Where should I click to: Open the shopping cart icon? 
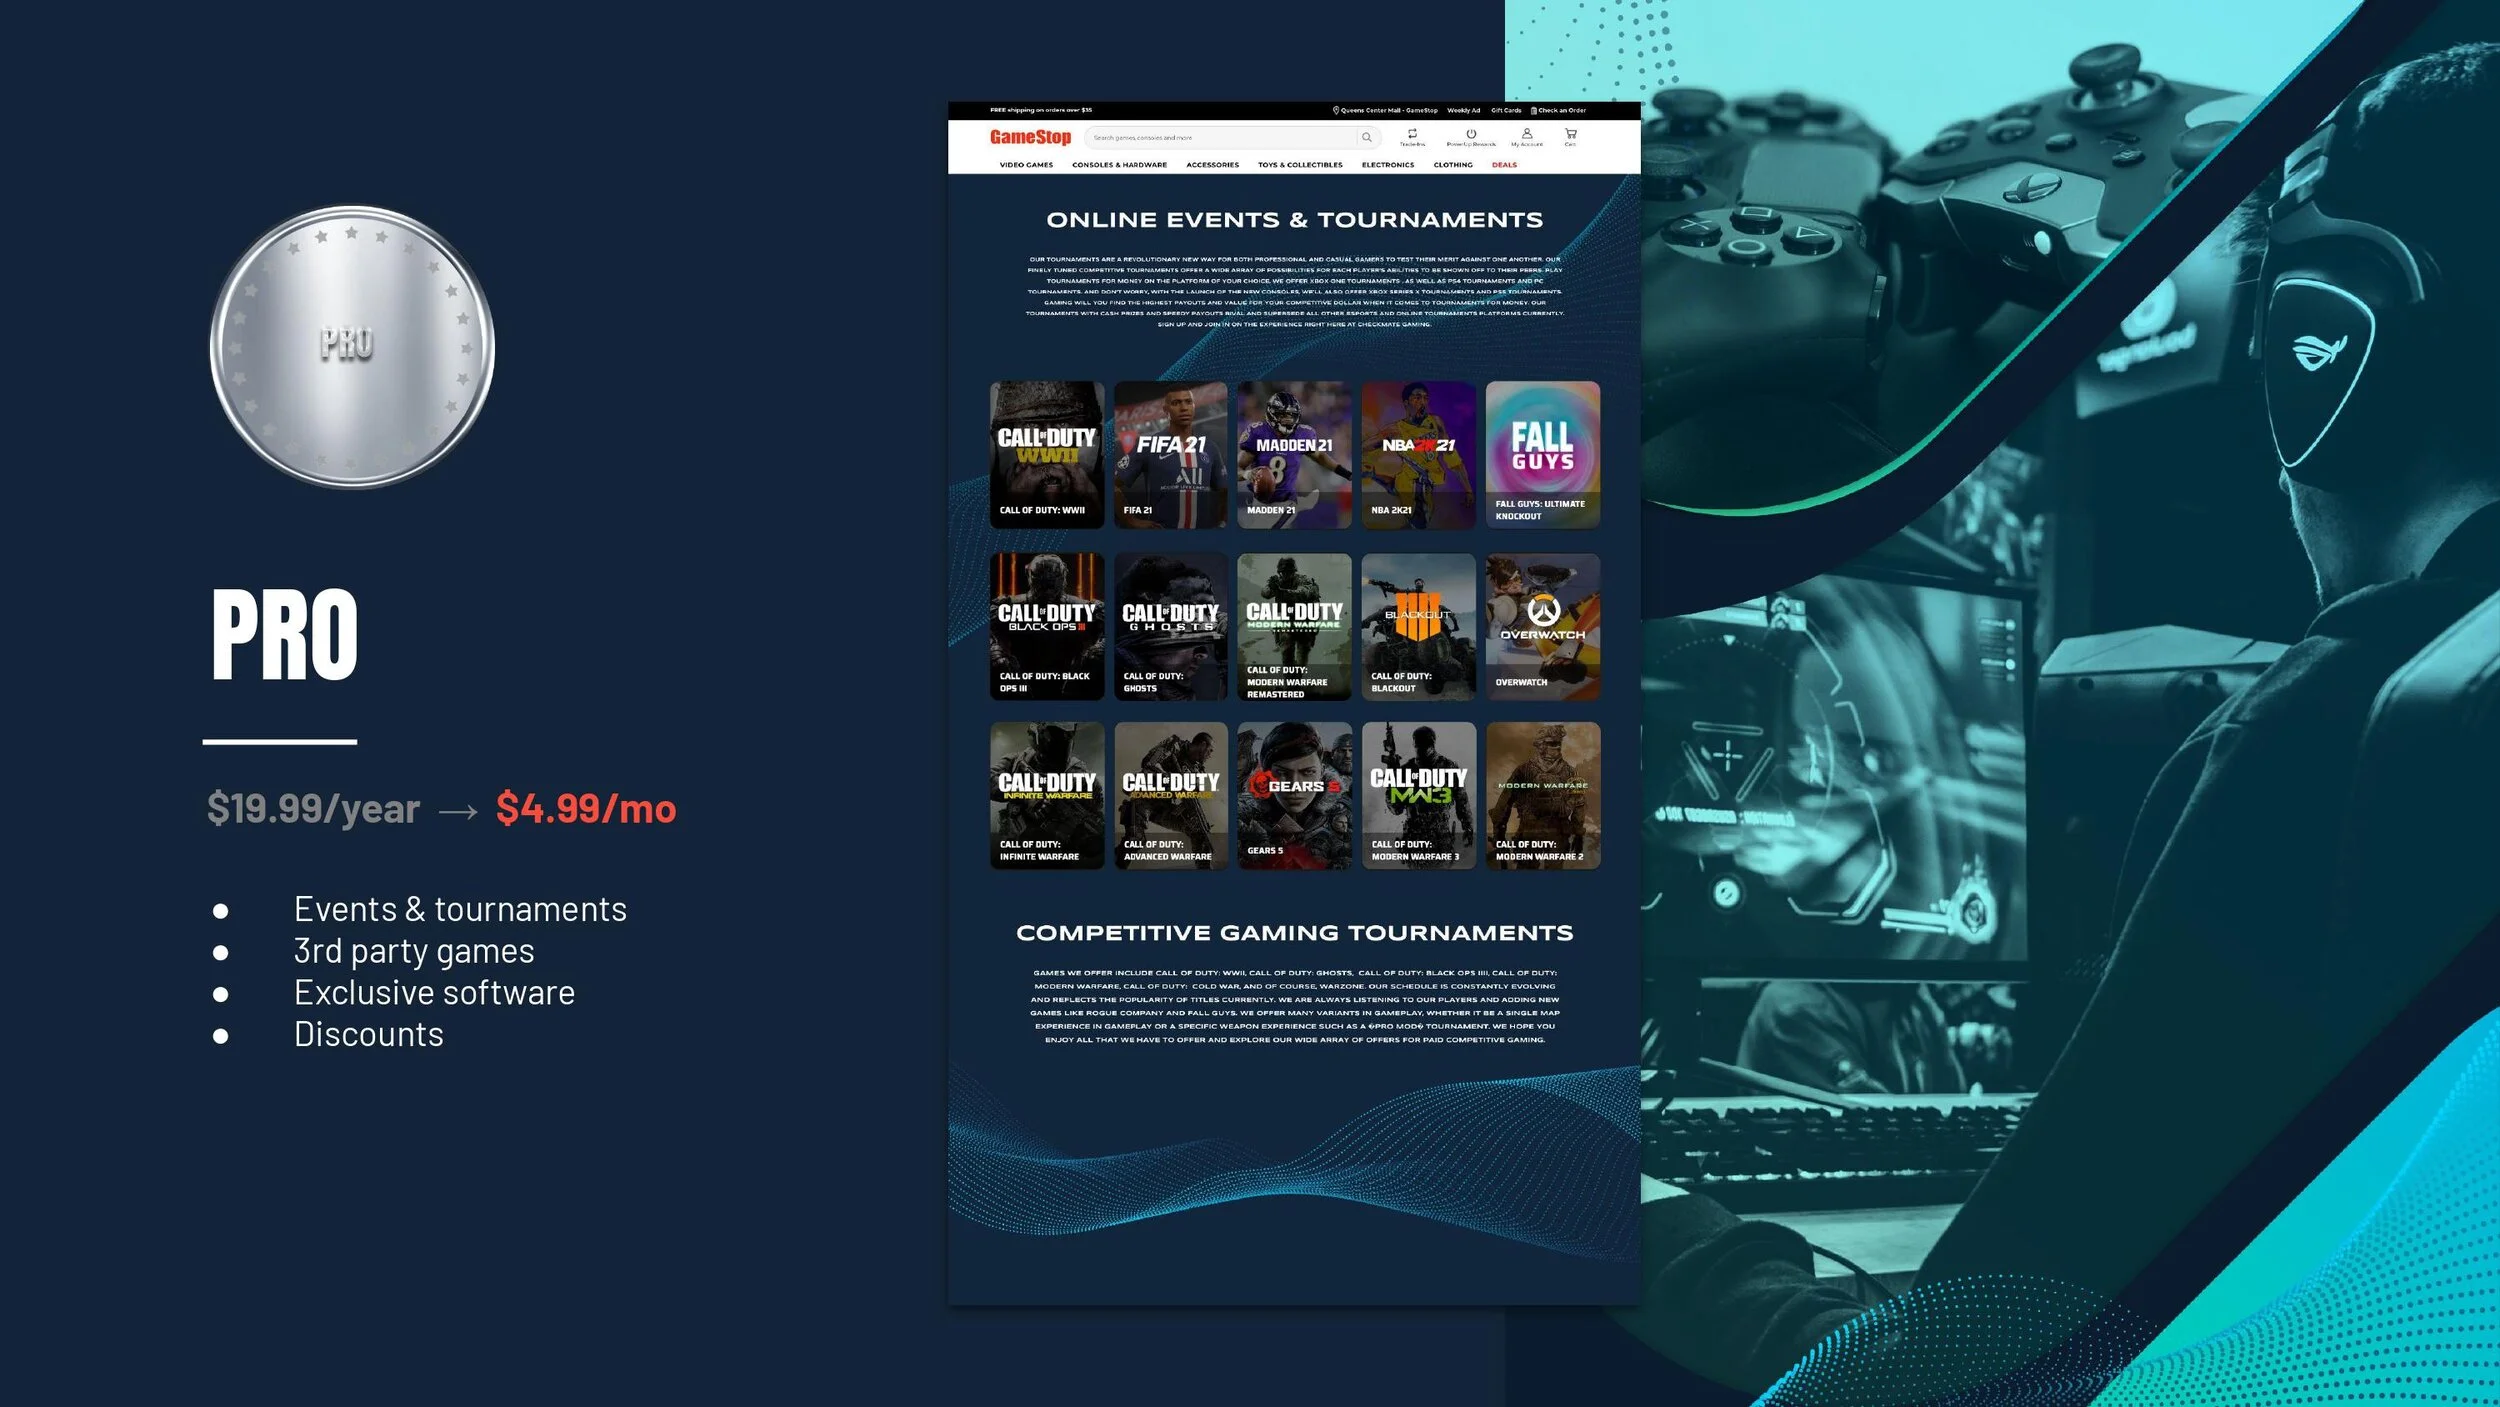point(1570,134)
